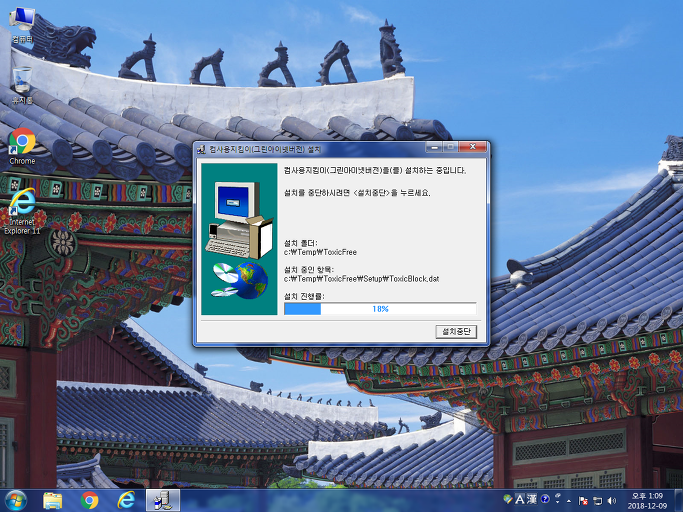
Task: Open Action Center flag icon
Action: click(583, 501)
